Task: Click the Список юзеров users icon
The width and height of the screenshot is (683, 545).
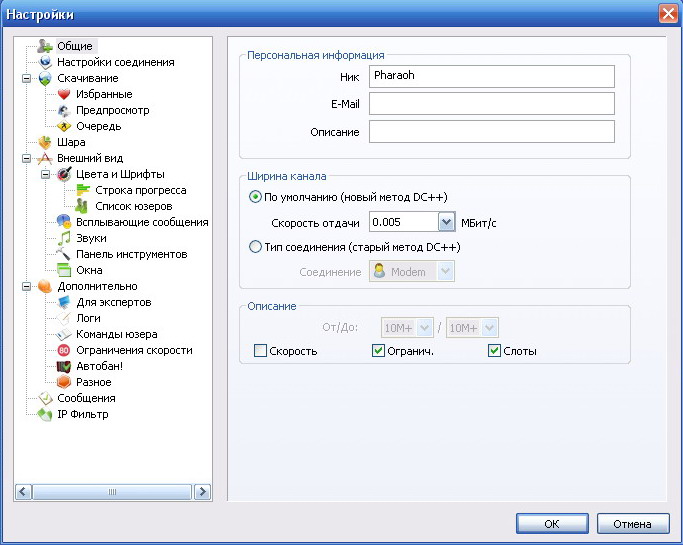Action: point(81,206)
